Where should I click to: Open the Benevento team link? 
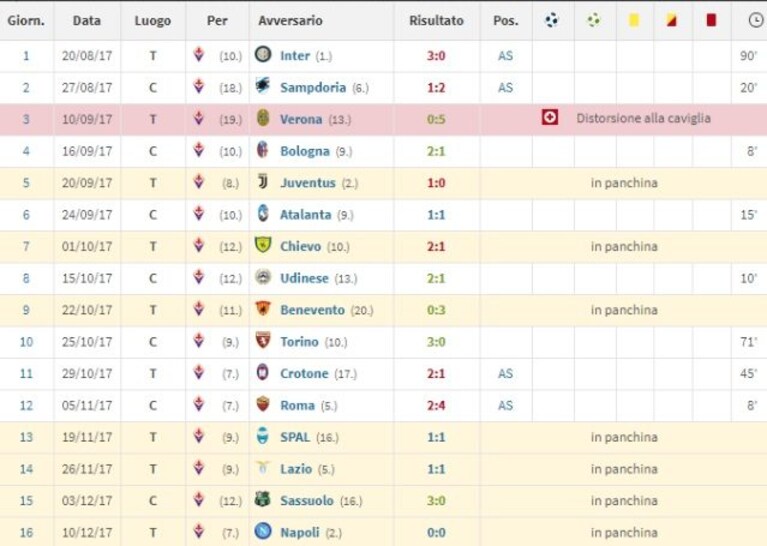pyautogui.click(x=313, y=310)
